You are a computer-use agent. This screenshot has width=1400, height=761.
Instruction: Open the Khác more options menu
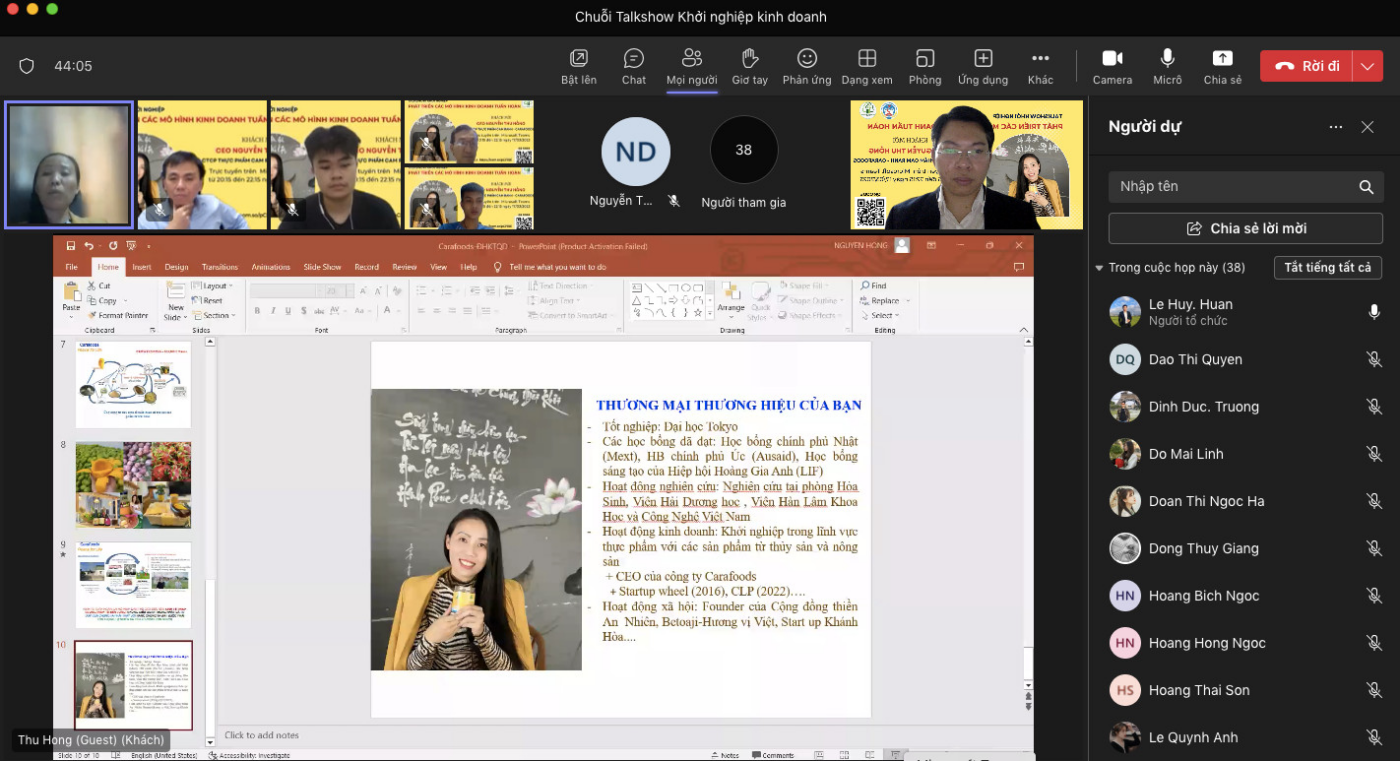point(1040,59)
